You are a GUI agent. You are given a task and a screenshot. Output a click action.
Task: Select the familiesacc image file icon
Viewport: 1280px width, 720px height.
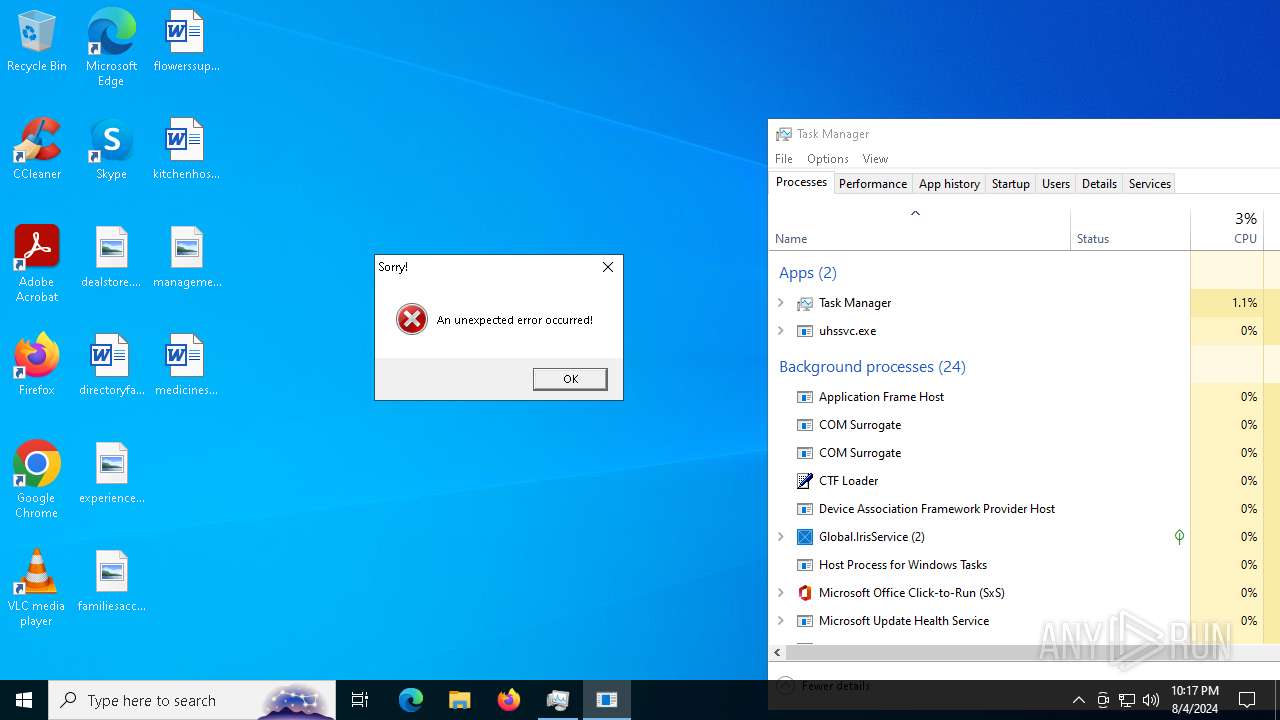tap(111, 581)
